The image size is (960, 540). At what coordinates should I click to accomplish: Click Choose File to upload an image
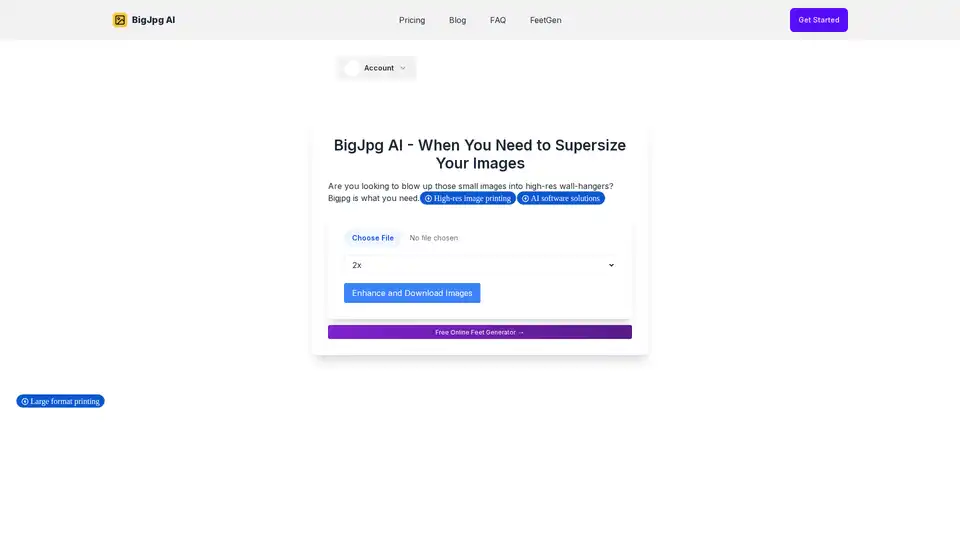[x=372, y=238]
